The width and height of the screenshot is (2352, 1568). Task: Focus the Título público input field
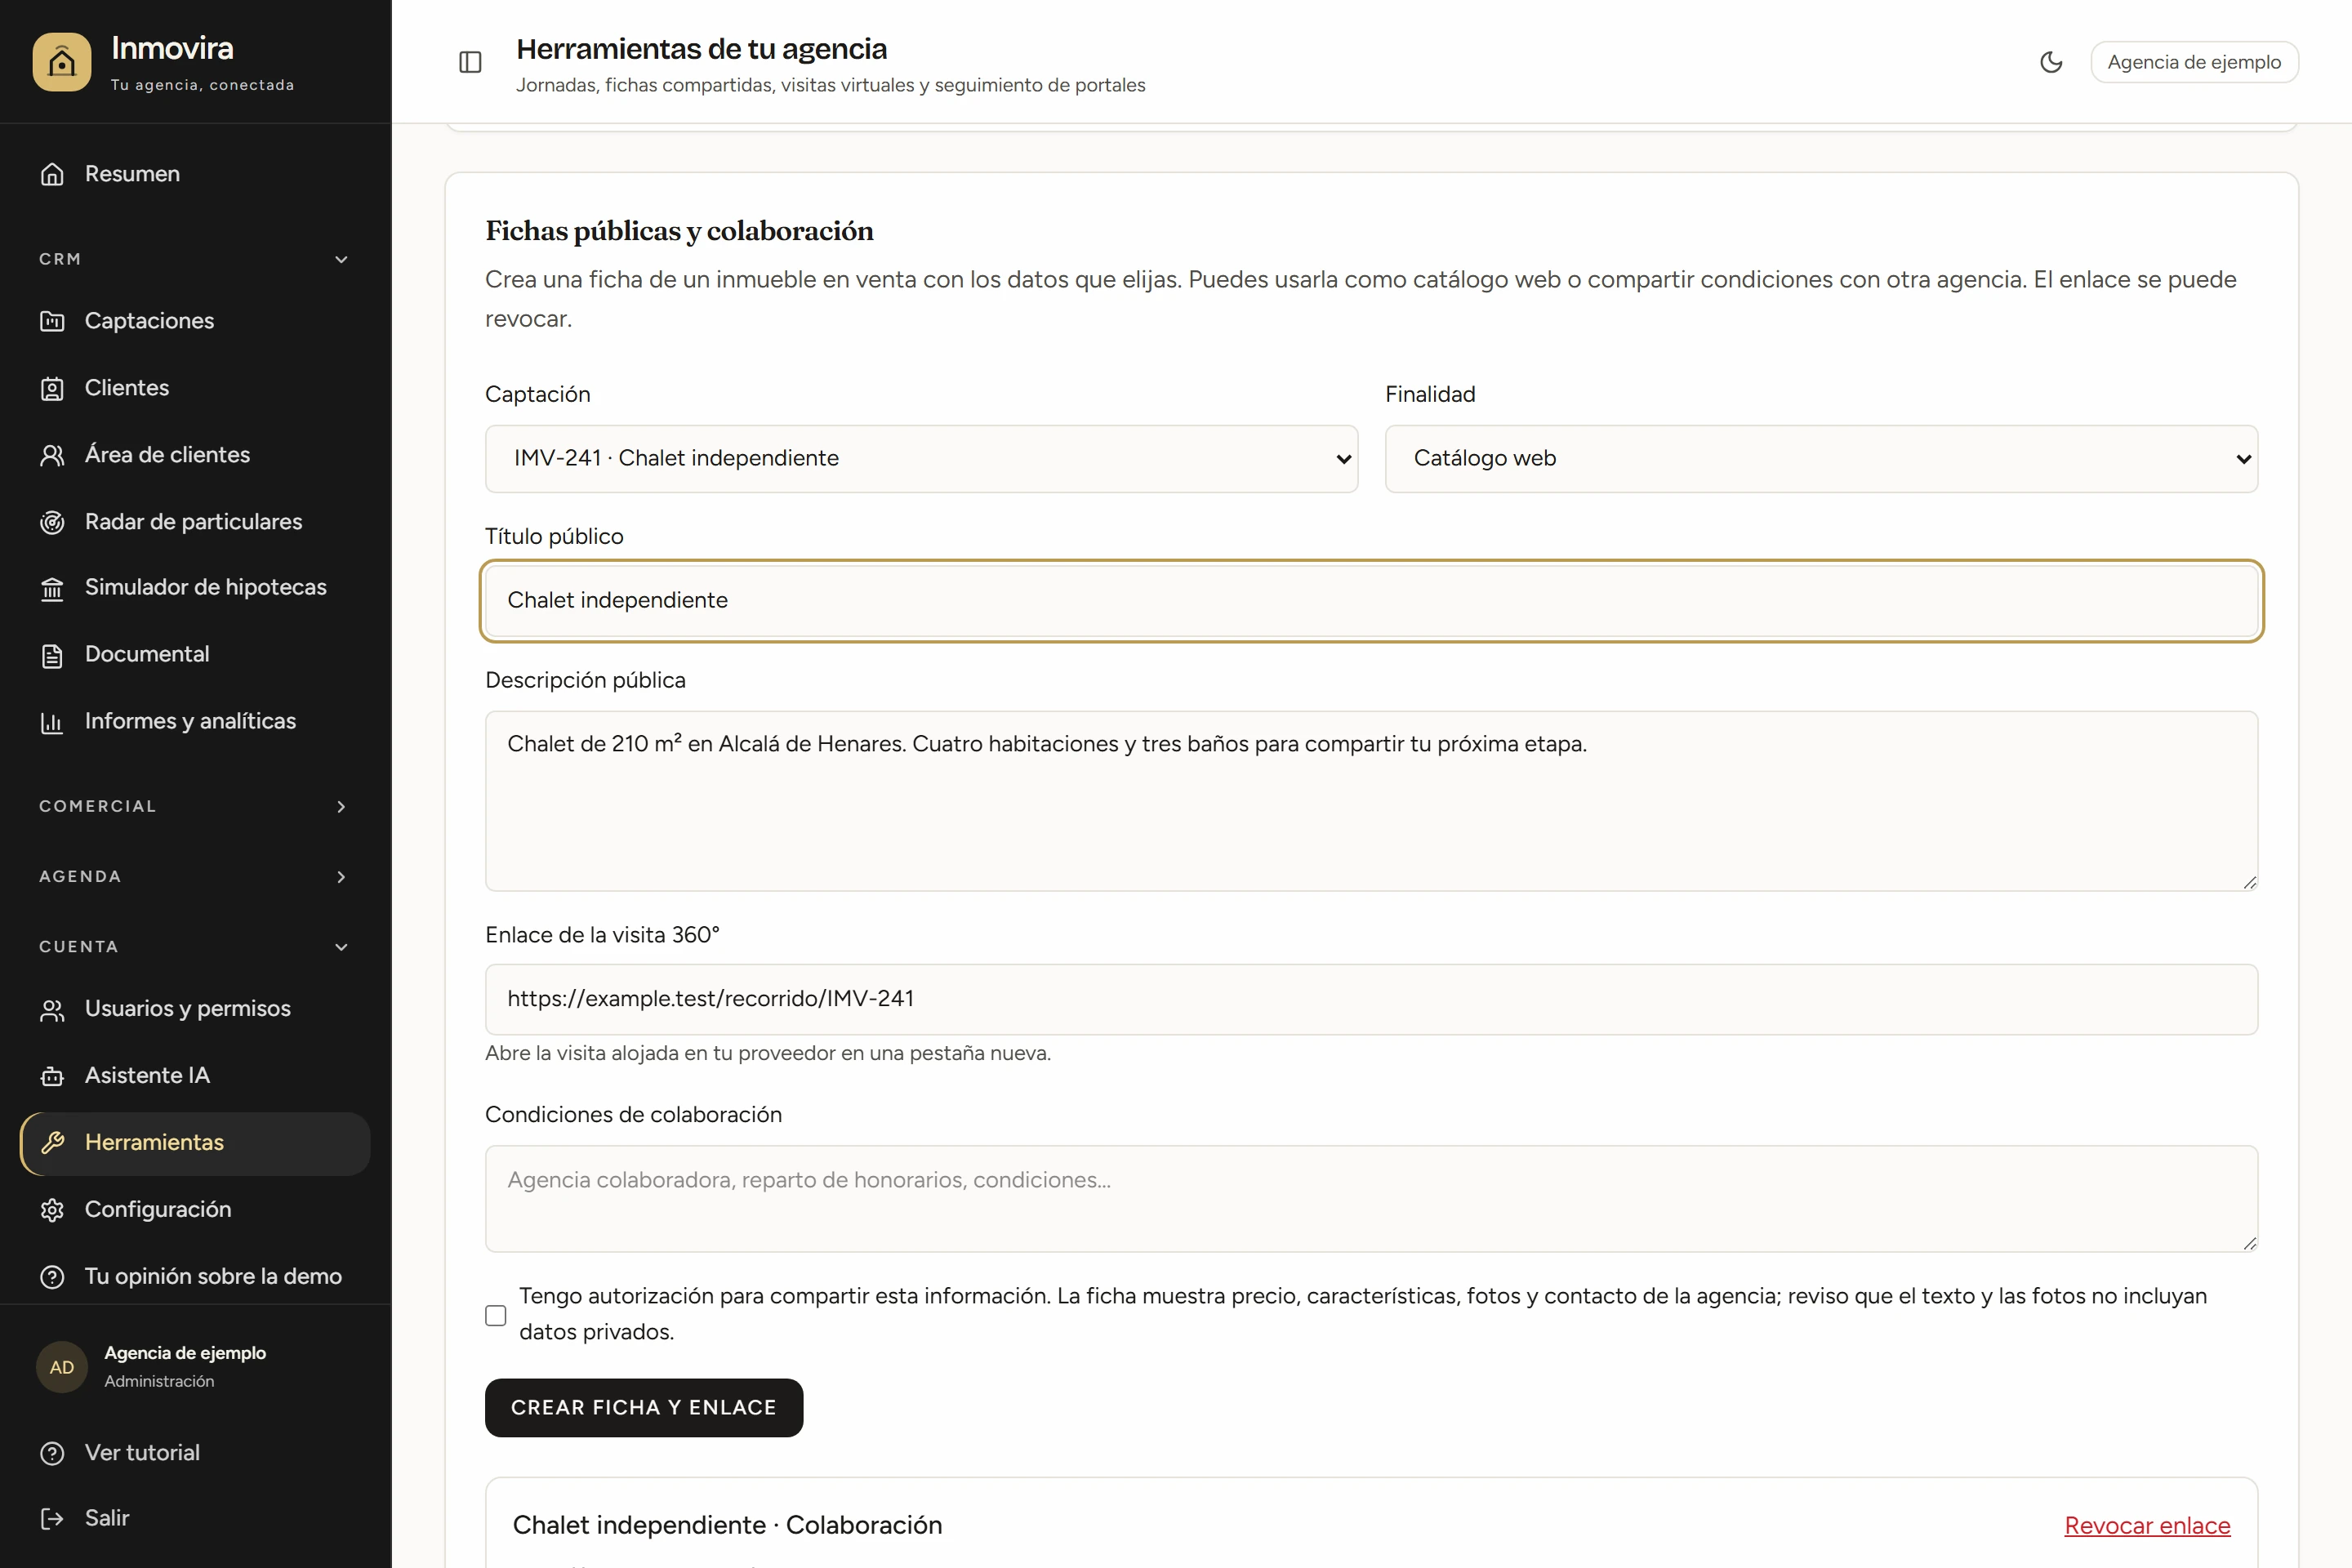tap(1371, 600)
